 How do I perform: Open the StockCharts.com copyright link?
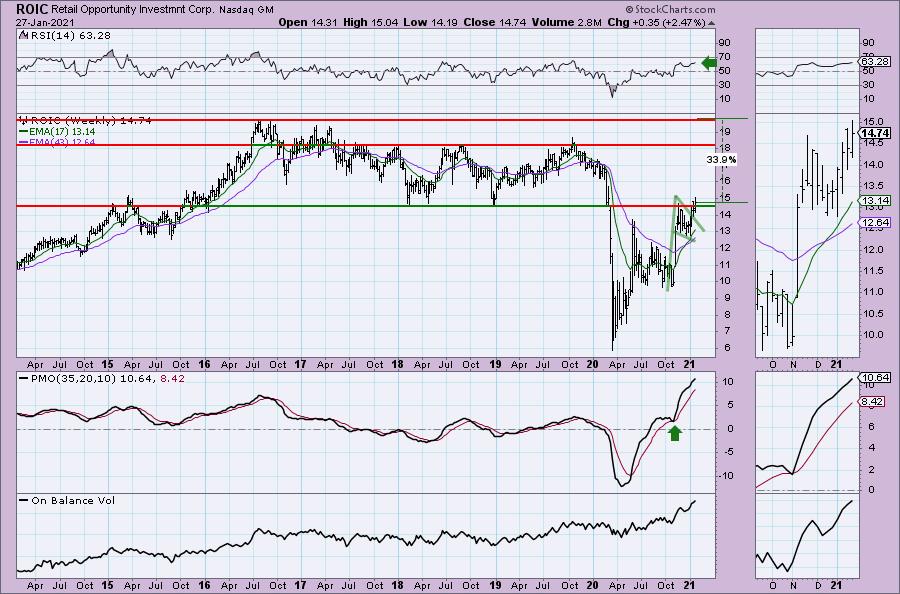pyautogui.click(x=670, y=9)
